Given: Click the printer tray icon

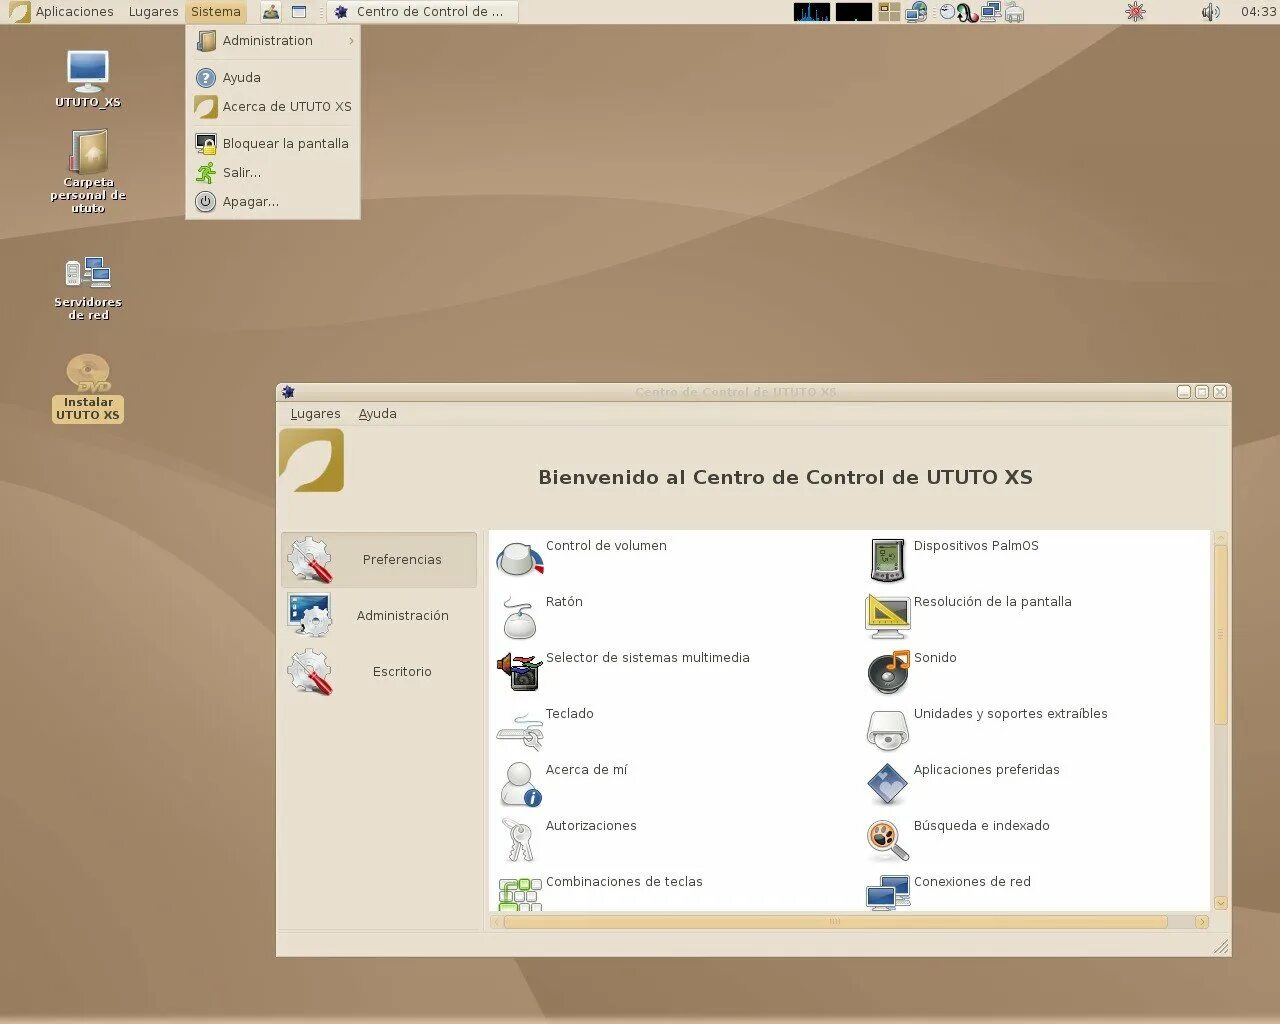Looking at the screenshot, I should tap(1014, 12).
